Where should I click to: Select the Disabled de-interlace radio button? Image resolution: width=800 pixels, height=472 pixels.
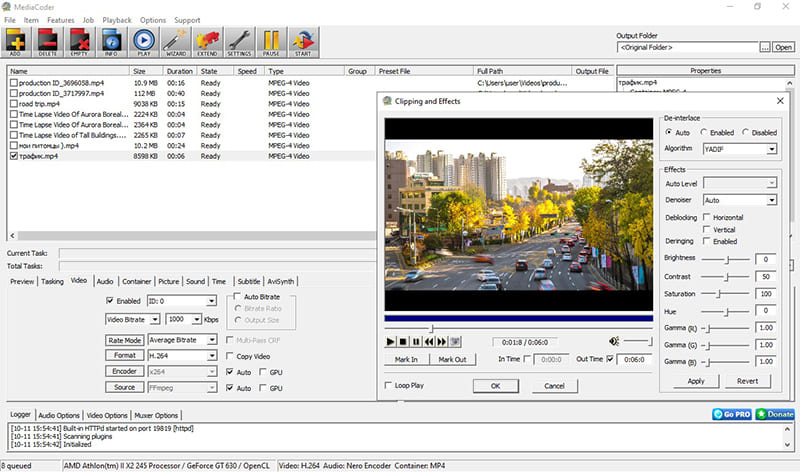point(746,132)
